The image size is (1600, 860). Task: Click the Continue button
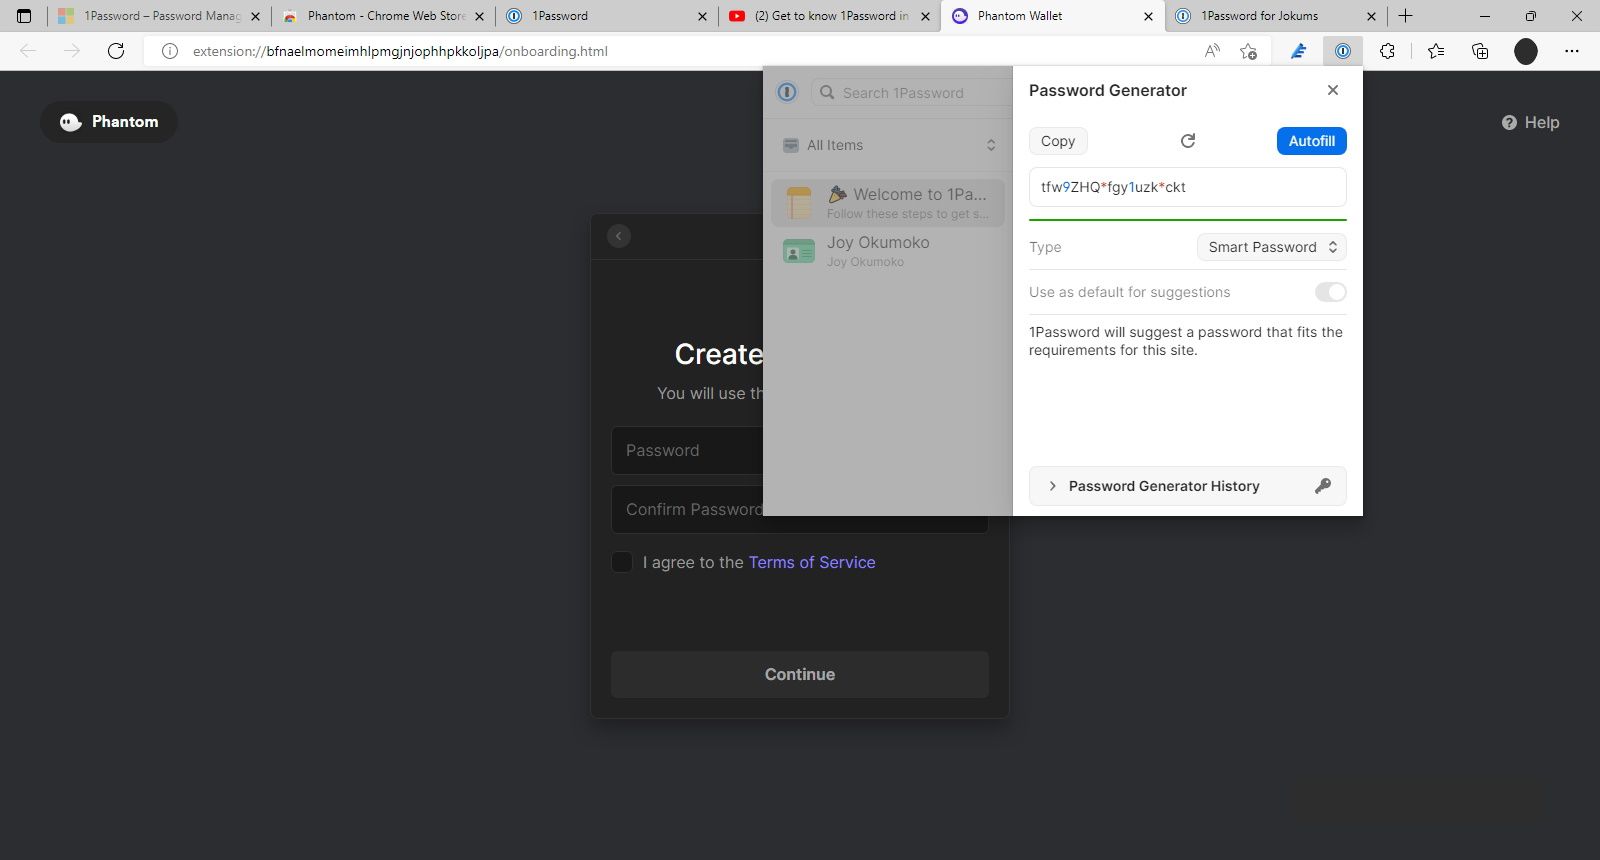click(x=800, y=674)
